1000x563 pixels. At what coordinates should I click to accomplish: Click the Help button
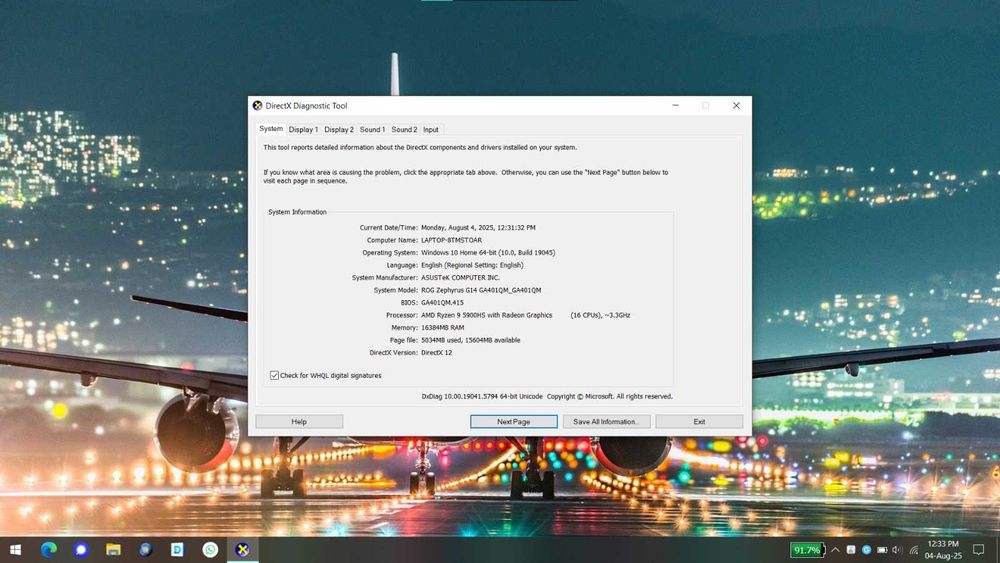click(299, 421)
